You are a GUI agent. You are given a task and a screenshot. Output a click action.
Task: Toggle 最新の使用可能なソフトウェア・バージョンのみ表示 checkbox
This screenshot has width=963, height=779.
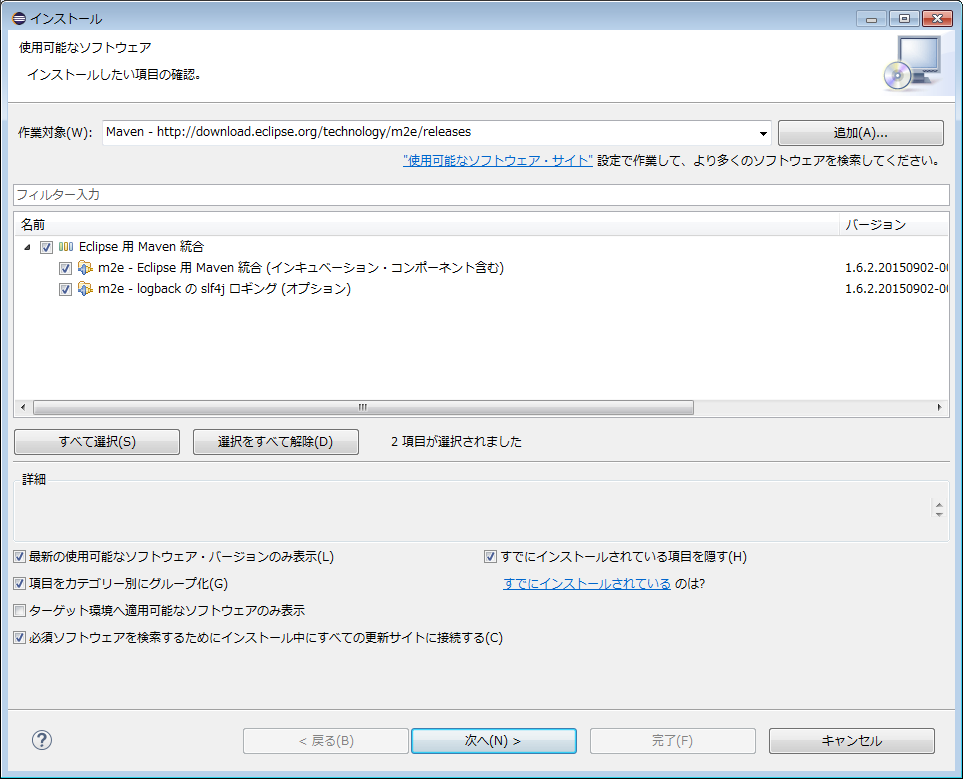coord(20,557)
